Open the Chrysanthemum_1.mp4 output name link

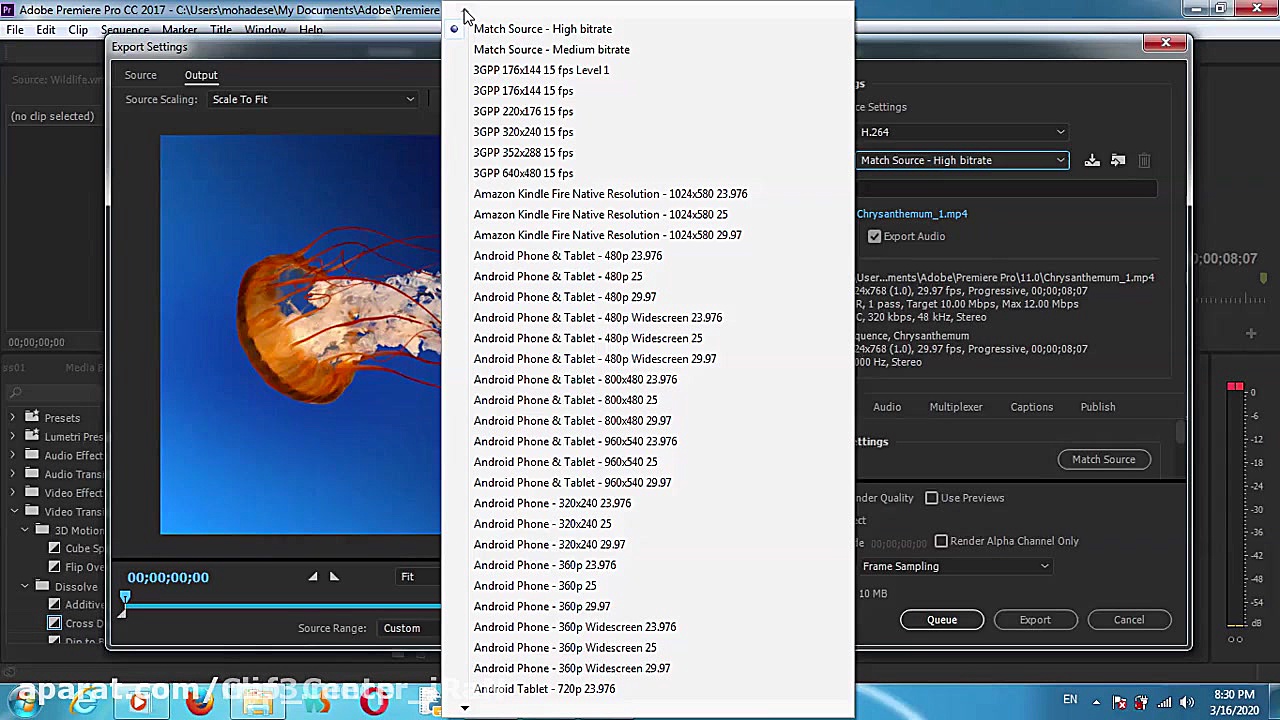[911, 214]
